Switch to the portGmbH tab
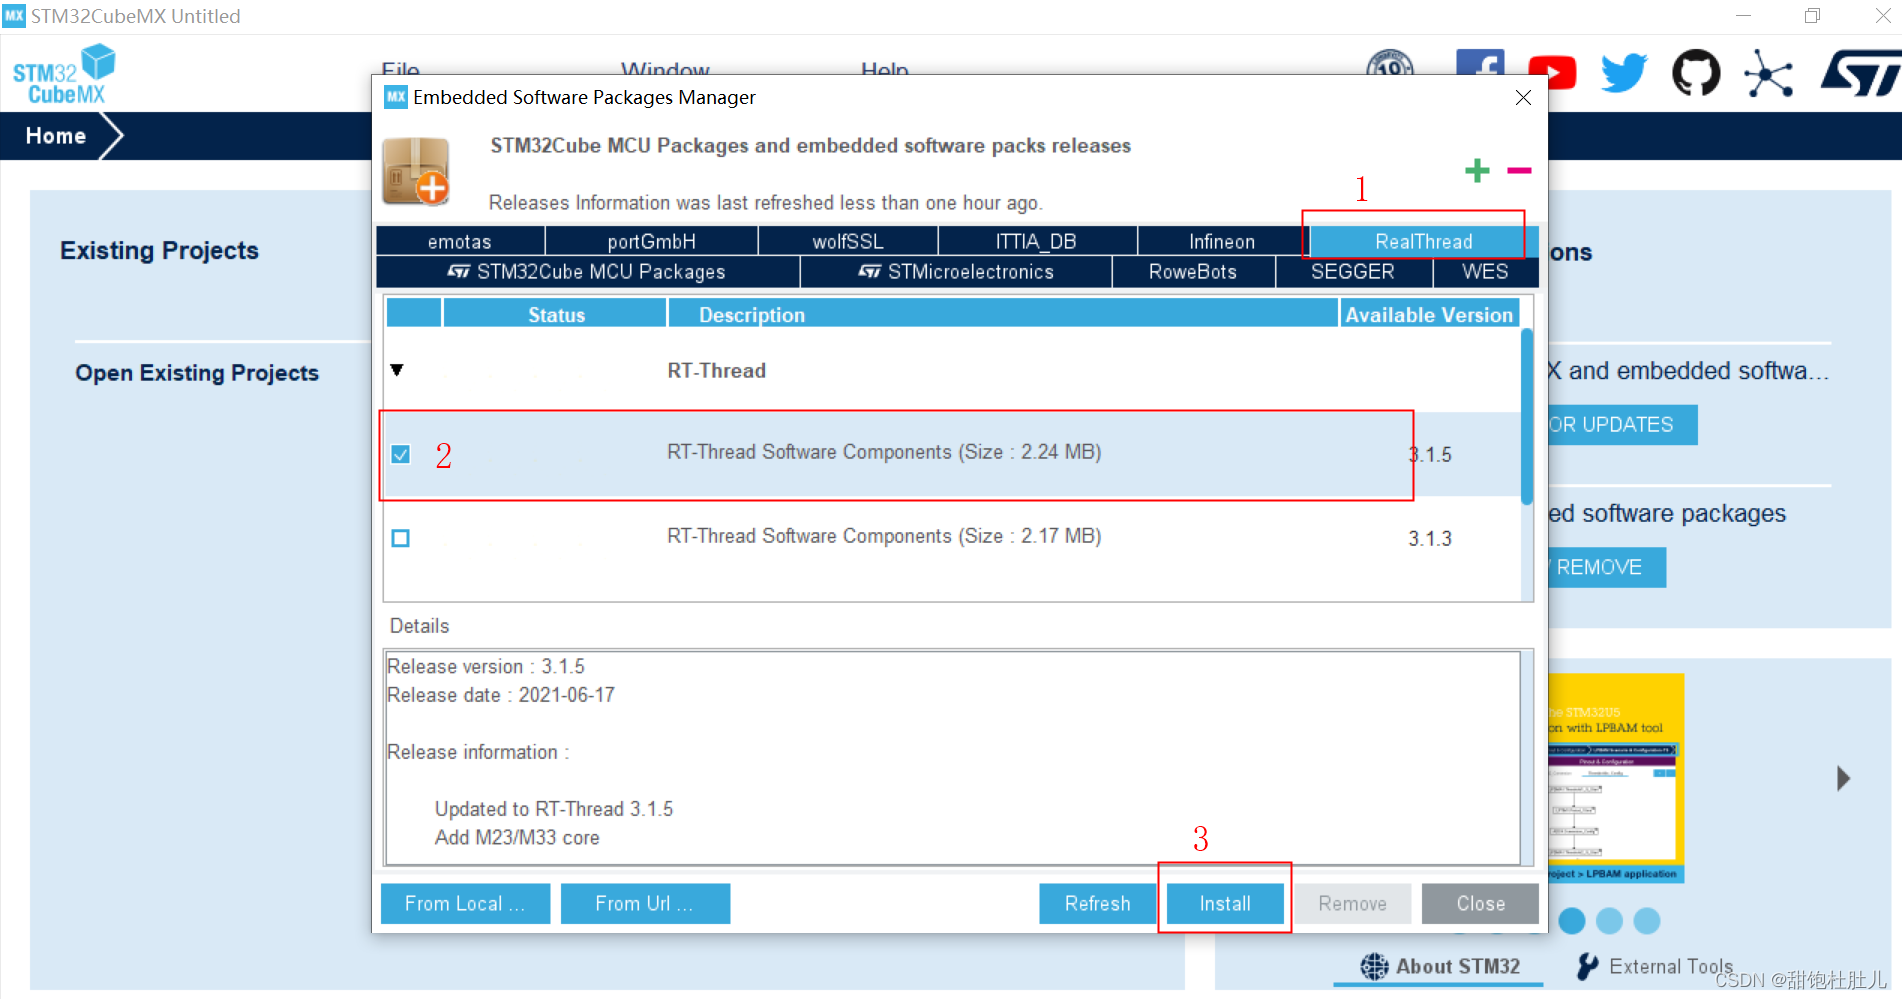Screen dimensions: 1902x999 (x=651, y=241)
